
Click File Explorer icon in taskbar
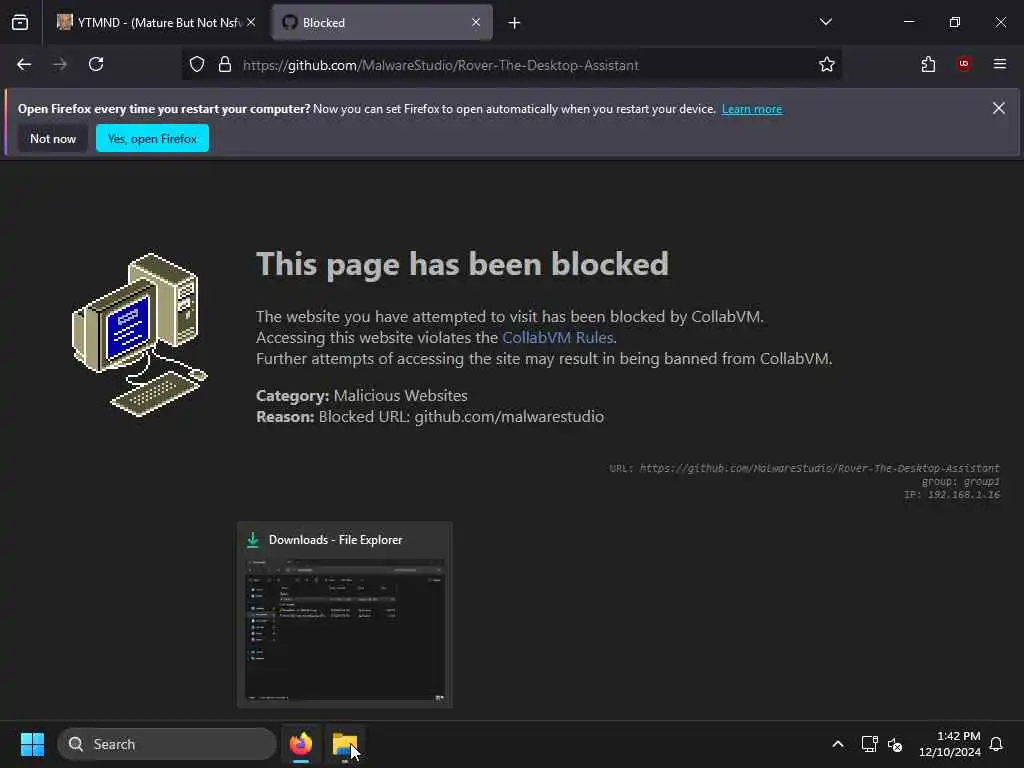(x=344, y=744)
